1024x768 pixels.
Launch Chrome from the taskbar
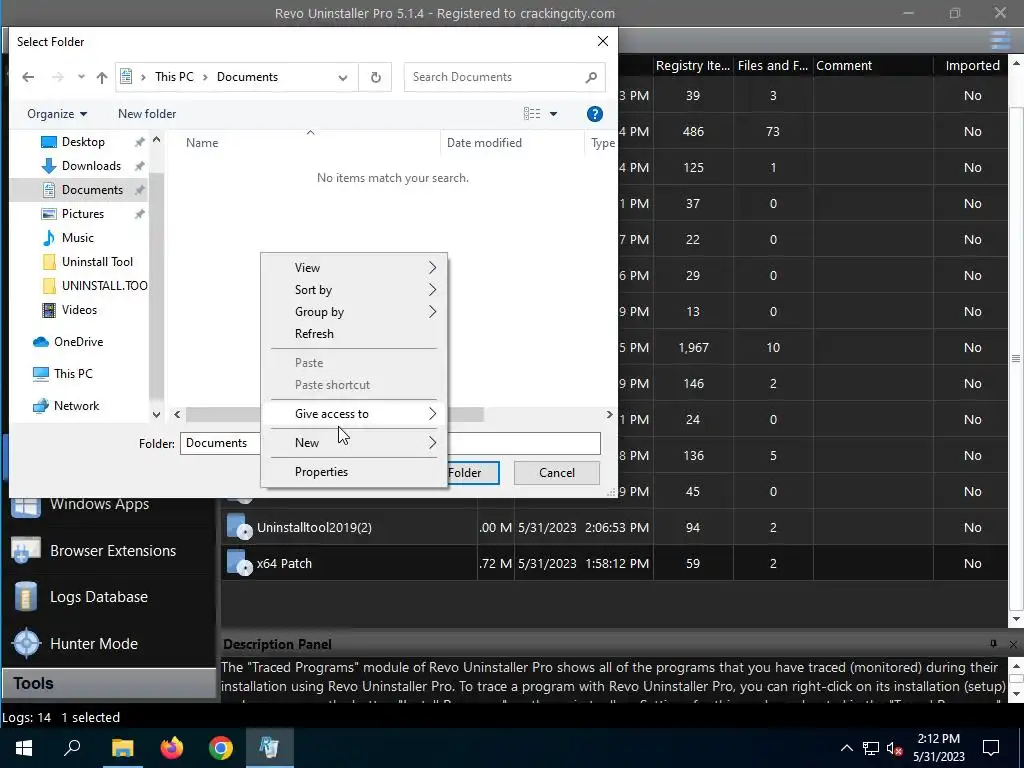221,748
